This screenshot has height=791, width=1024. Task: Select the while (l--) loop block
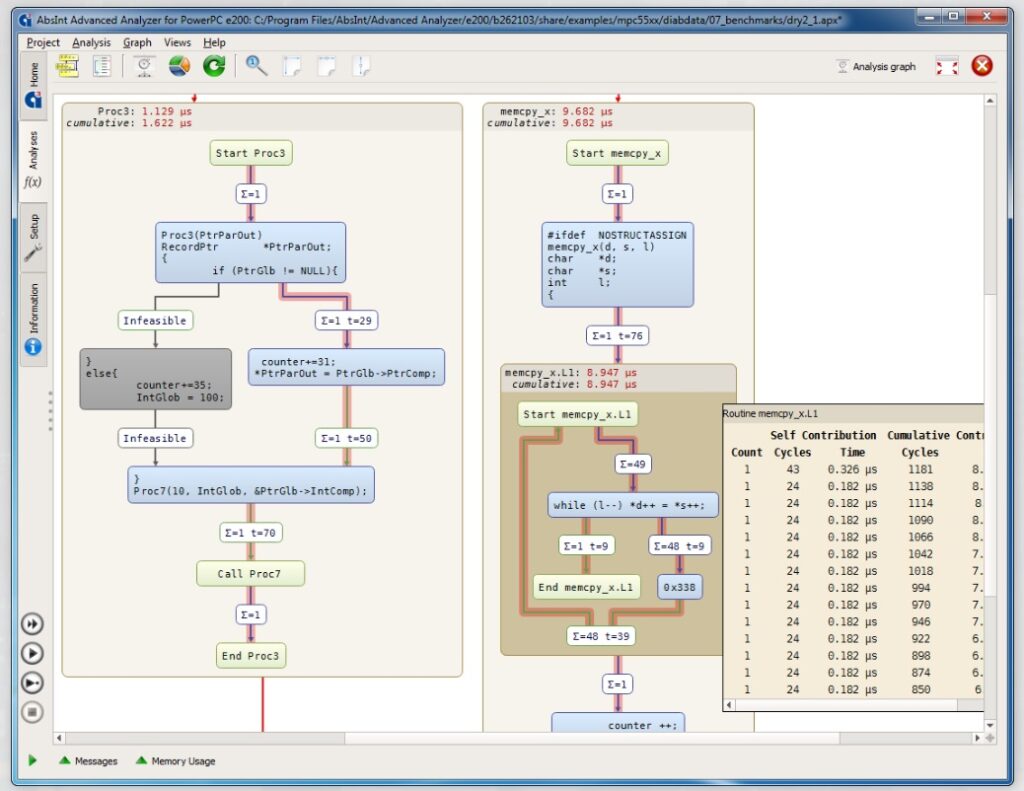tap(632, 505)
